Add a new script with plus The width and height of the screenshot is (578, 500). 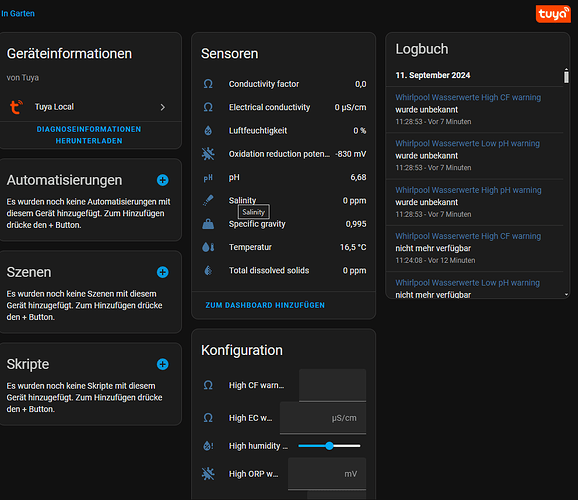coord(163,364)
